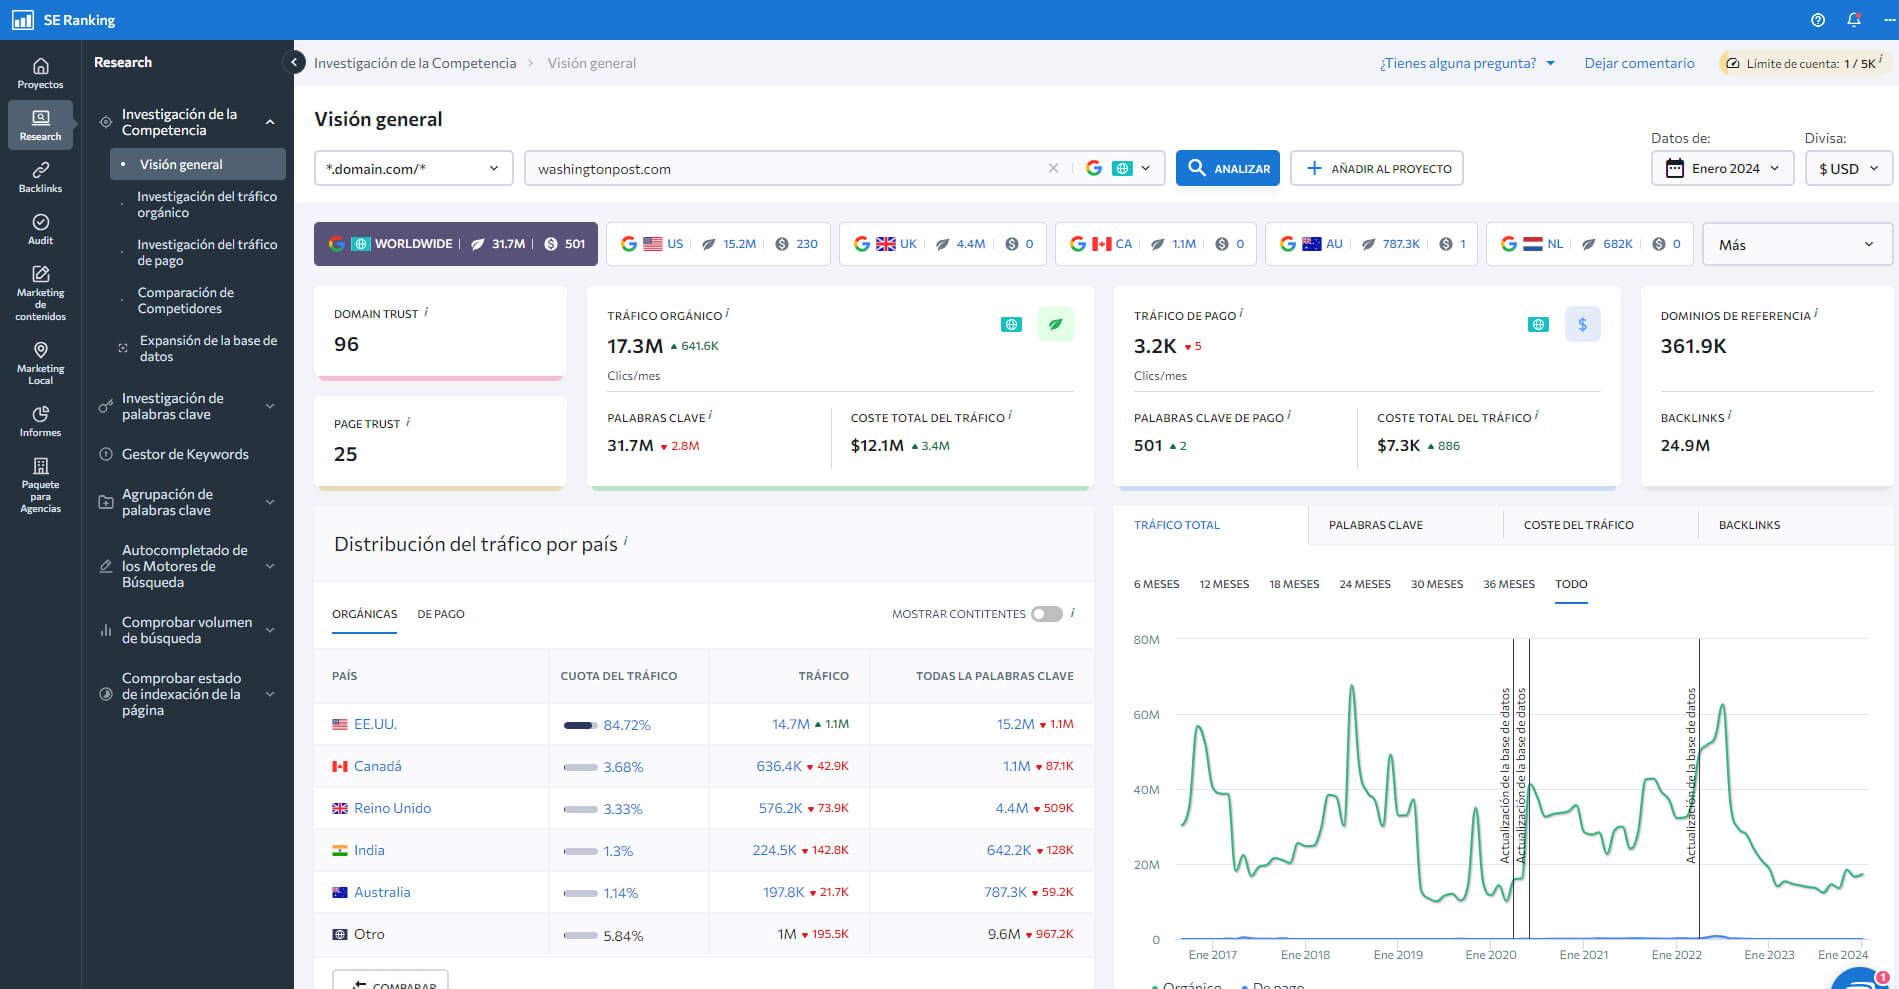Click the SE Ranking logo
The image size is (1899, 989).
[x=64, y=20]
